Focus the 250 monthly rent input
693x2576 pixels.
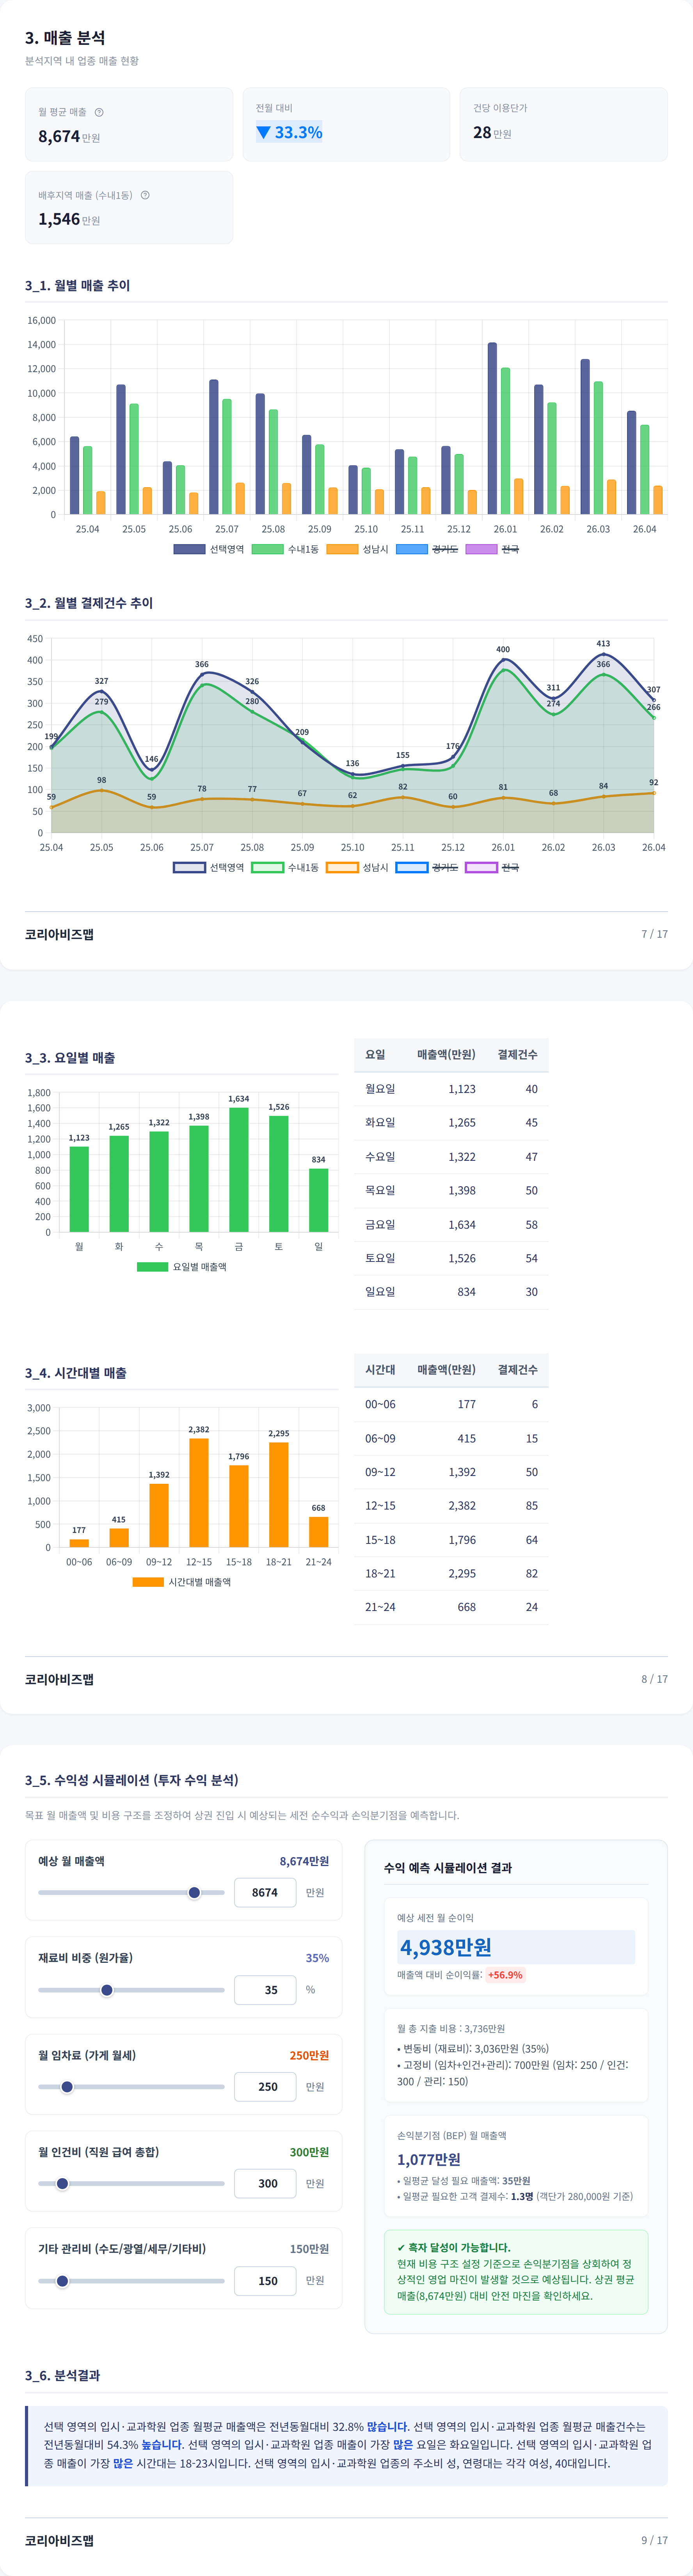point(265,2086)
